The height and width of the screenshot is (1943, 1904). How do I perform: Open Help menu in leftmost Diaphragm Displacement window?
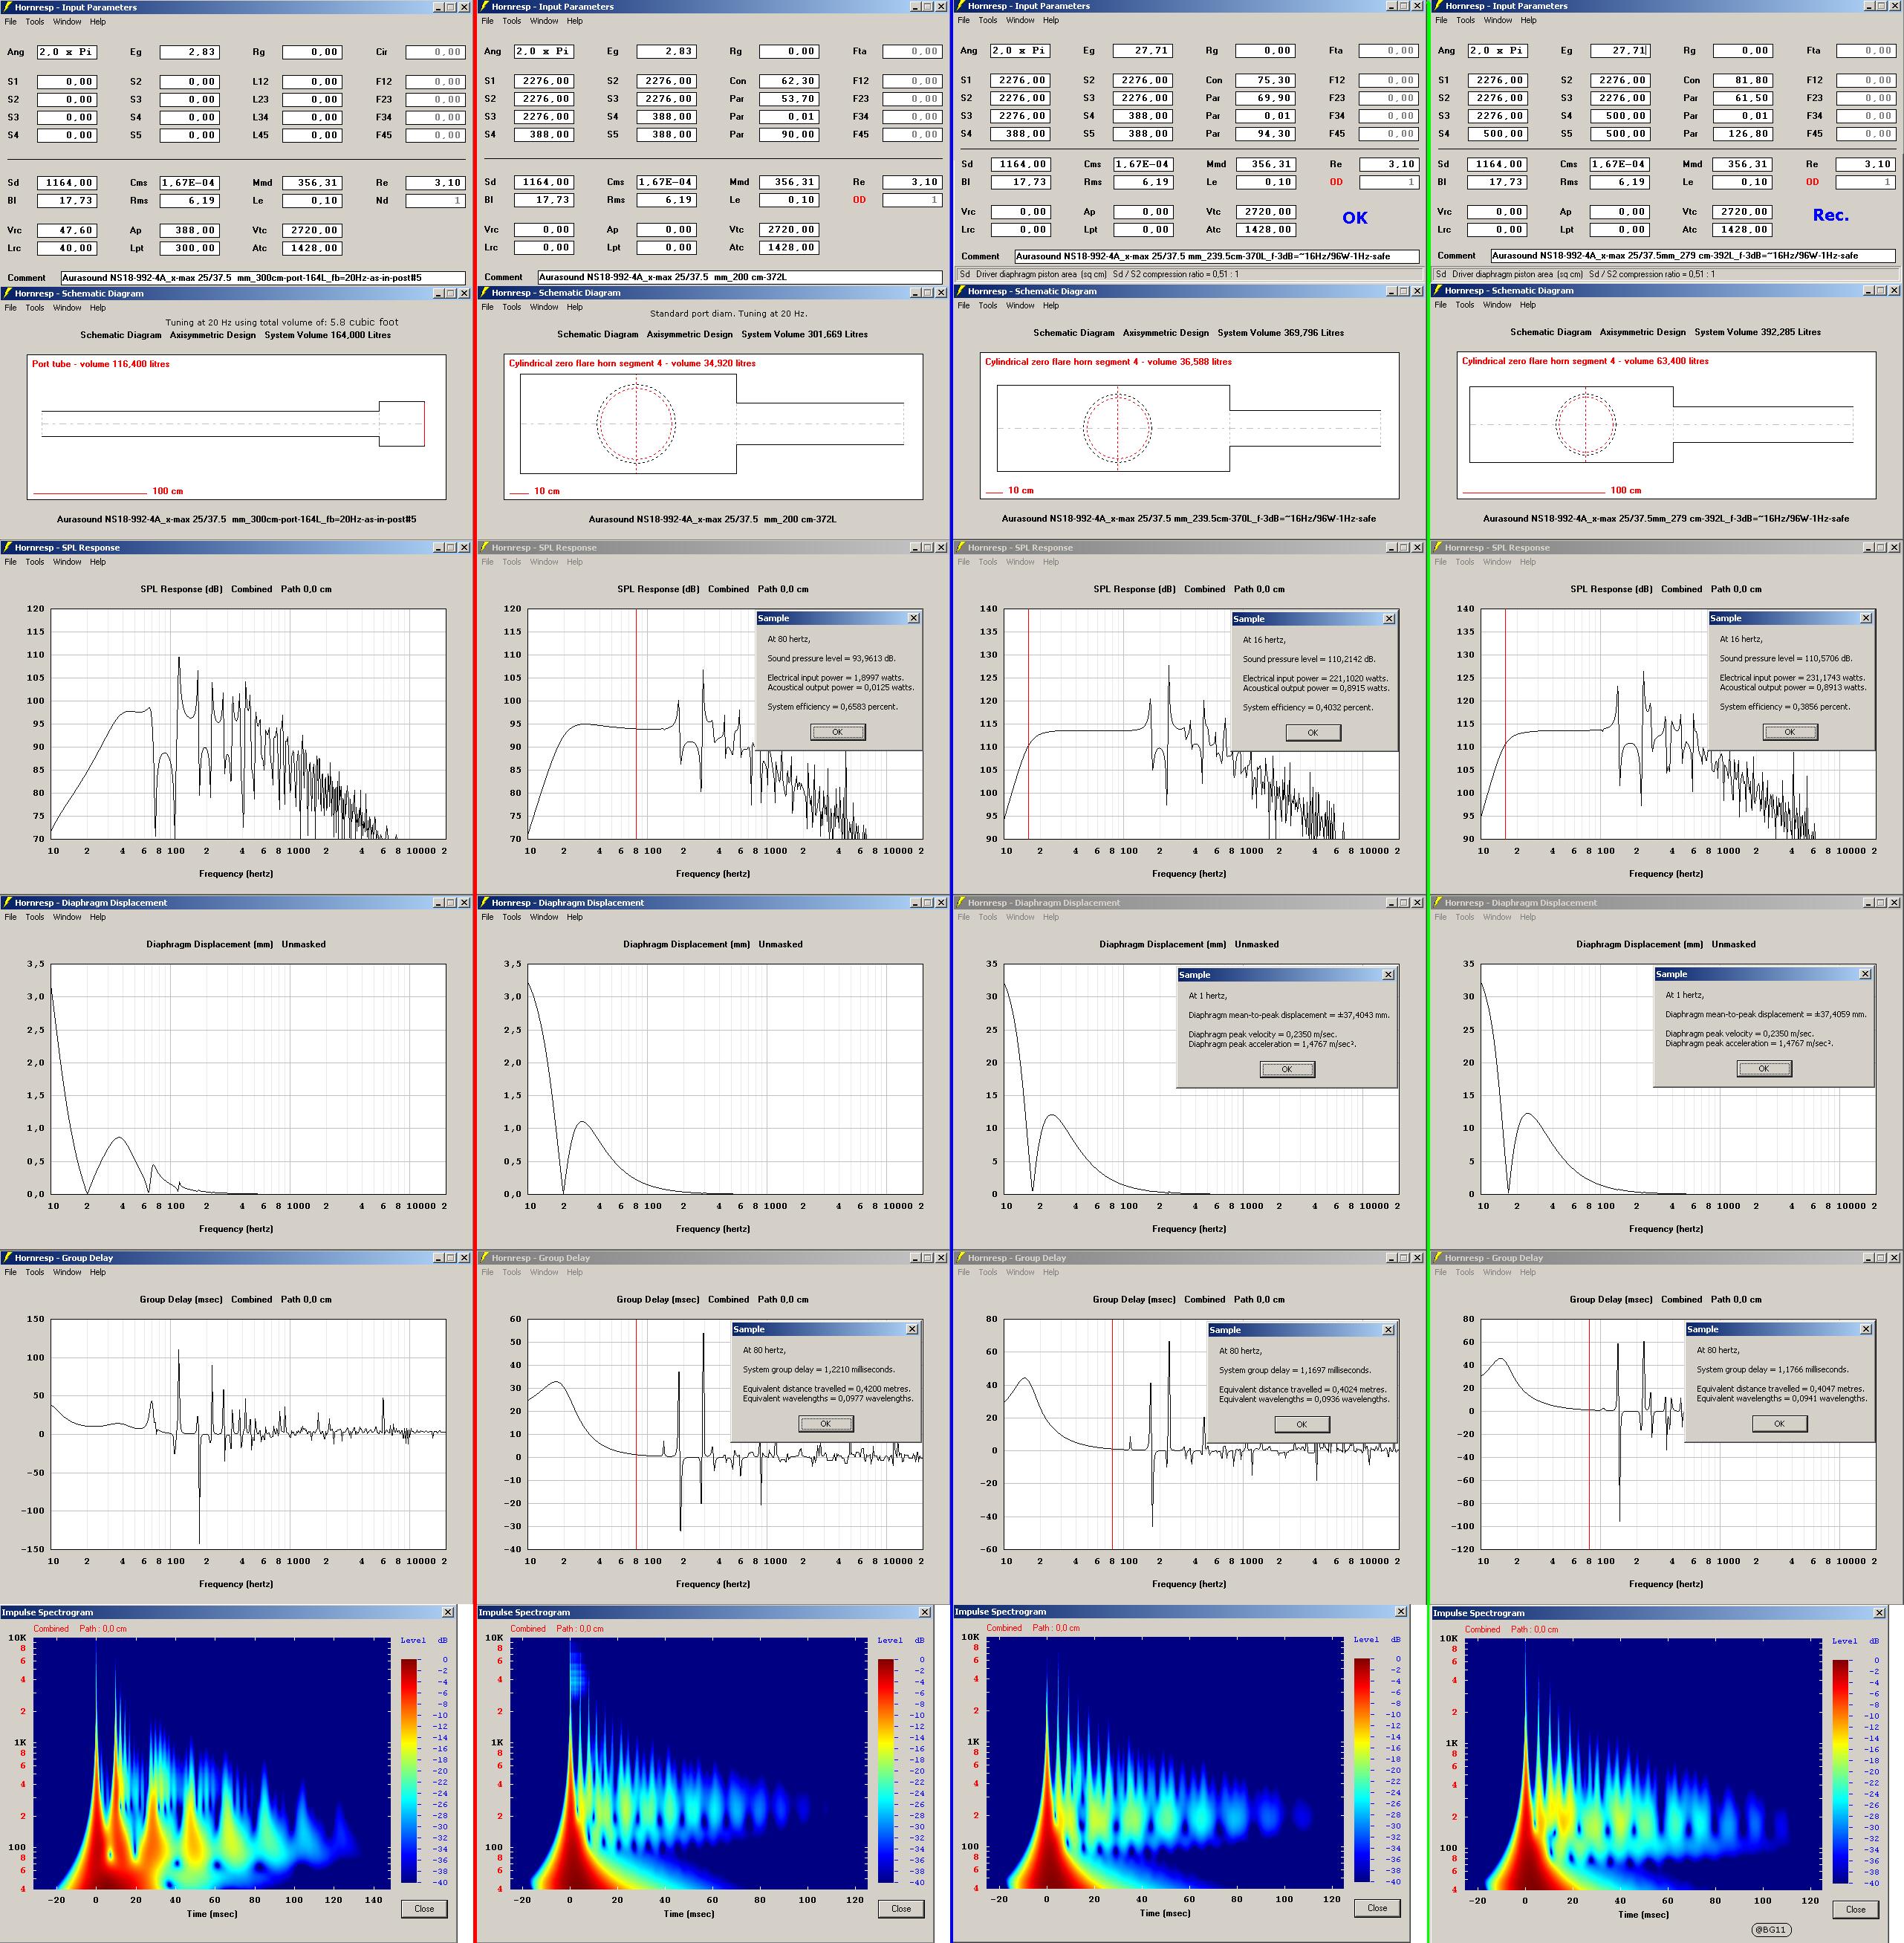point(97,917)
